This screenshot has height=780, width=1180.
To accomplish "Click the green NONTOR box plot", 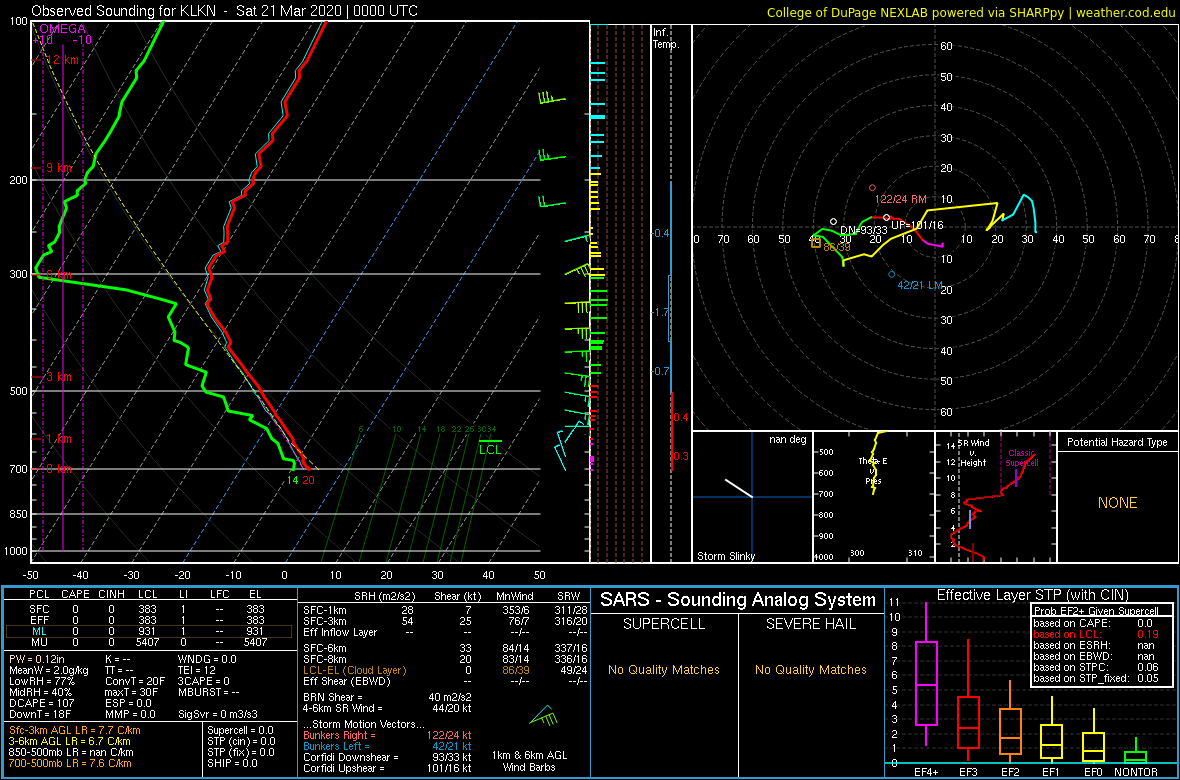I will click(1138, 750).
